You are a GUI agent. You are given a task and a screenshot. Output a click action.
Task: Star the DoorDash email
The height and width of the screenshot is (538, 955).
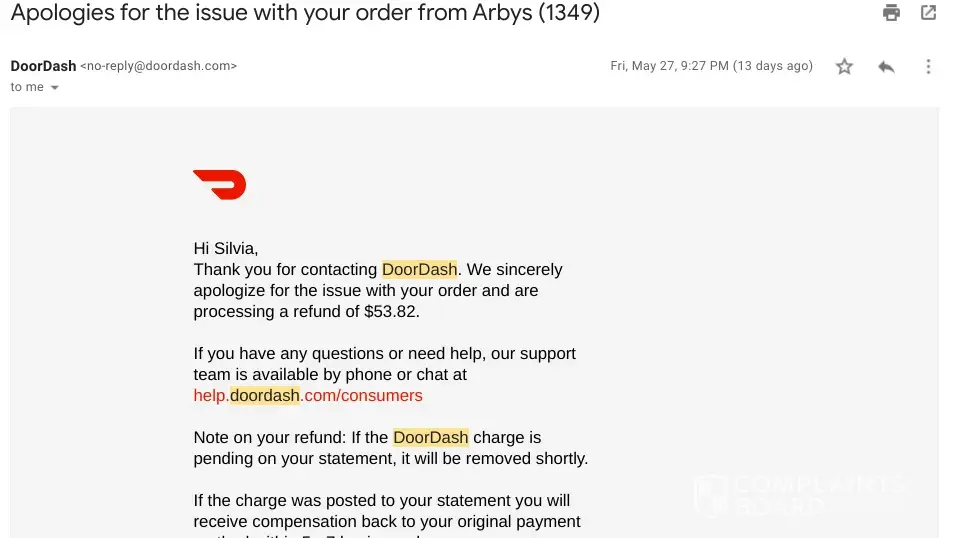tap(845, 67)
